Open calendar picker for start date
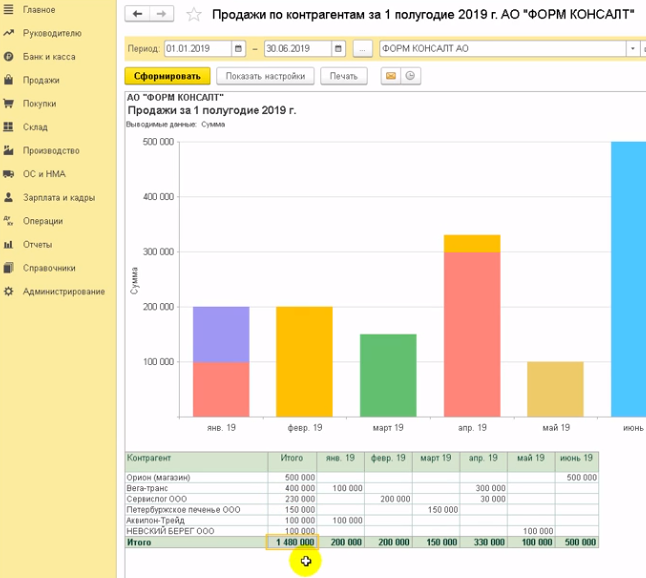The width and height of the screenshot is (646, 578). (238, 48)
